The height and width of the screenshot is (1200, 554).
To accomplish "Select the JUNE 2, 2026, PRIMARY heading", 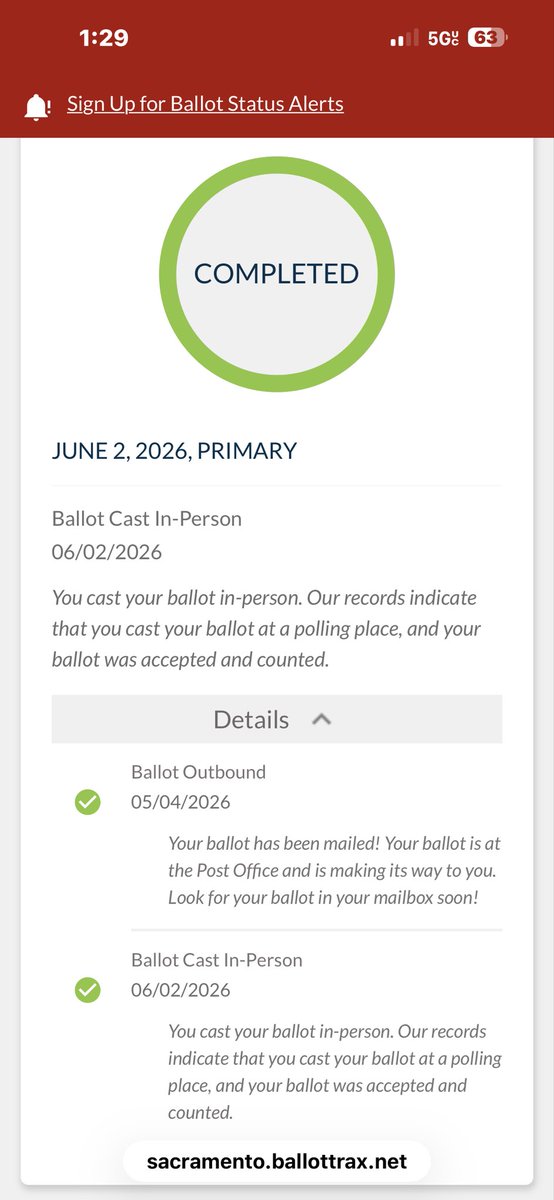I will tap(174, 451).
